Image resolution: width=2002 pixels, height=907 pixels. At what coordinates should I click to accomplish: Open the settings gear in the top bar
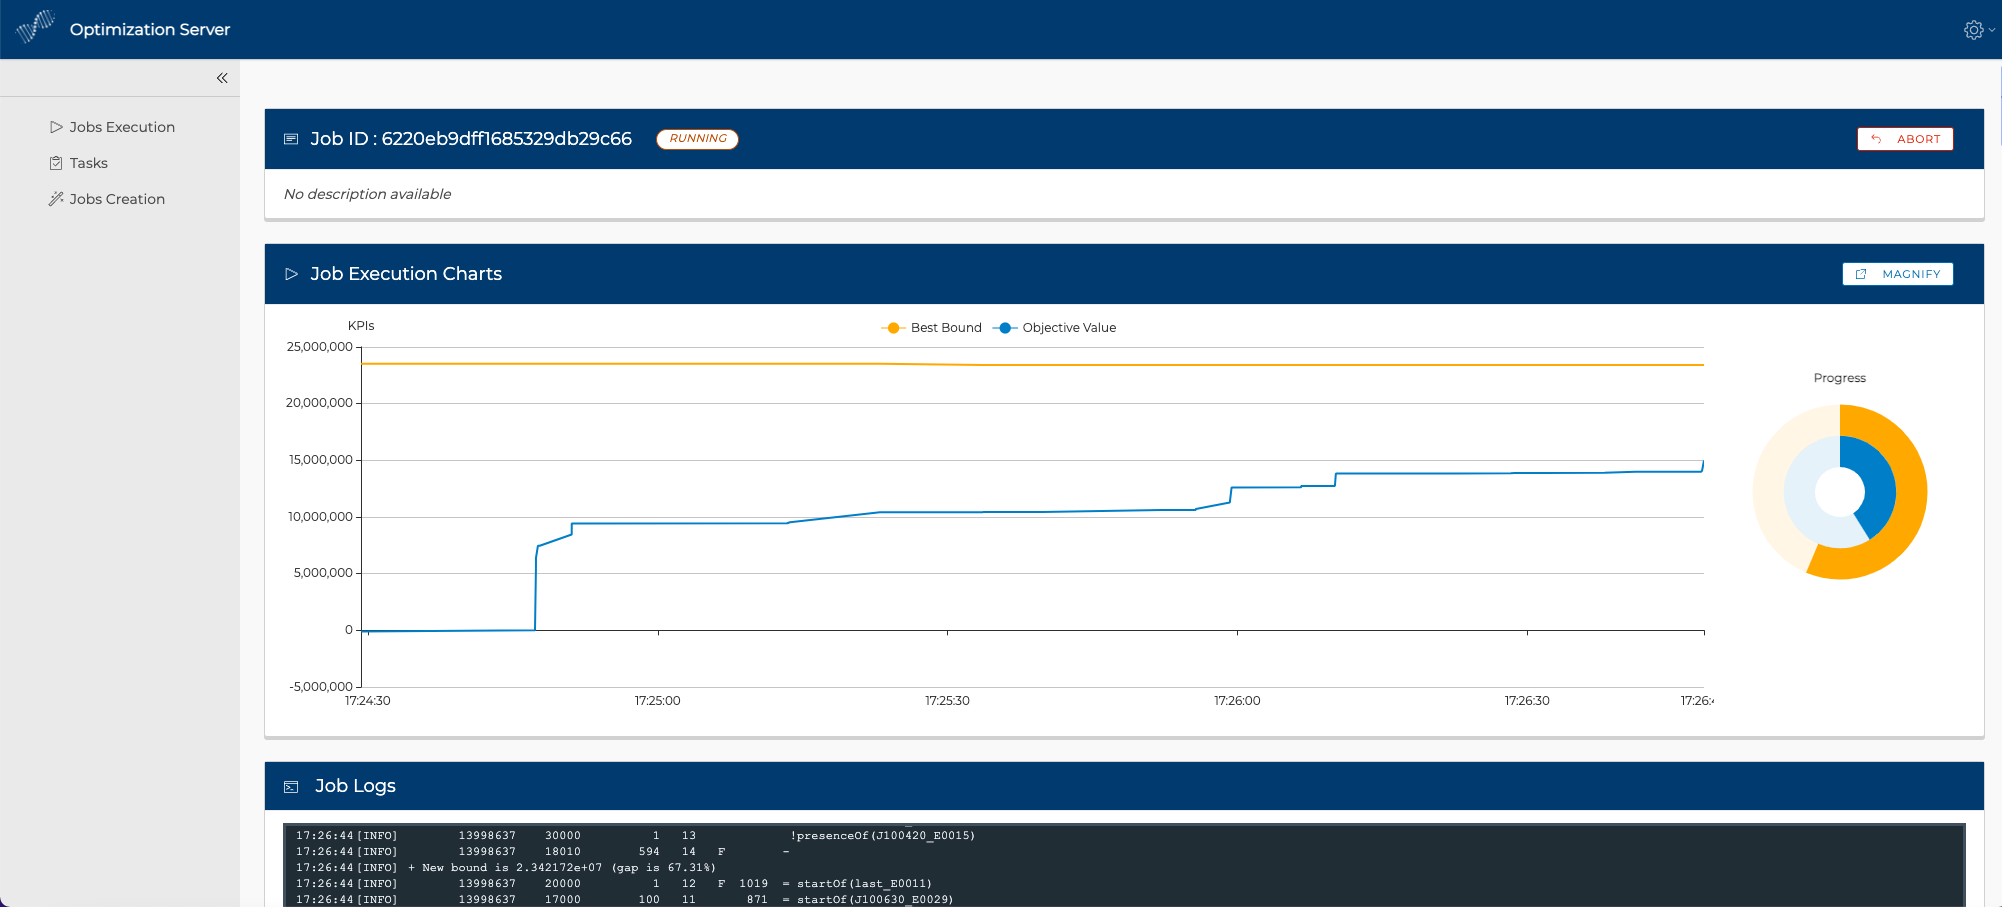(1971, 29)
